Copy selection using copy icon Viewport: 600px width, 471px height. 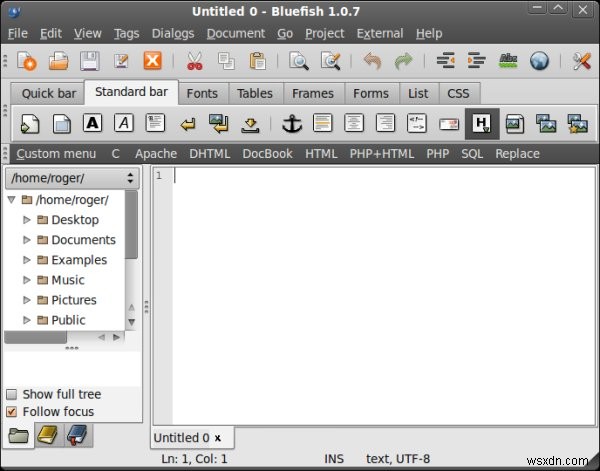point(226,61)
